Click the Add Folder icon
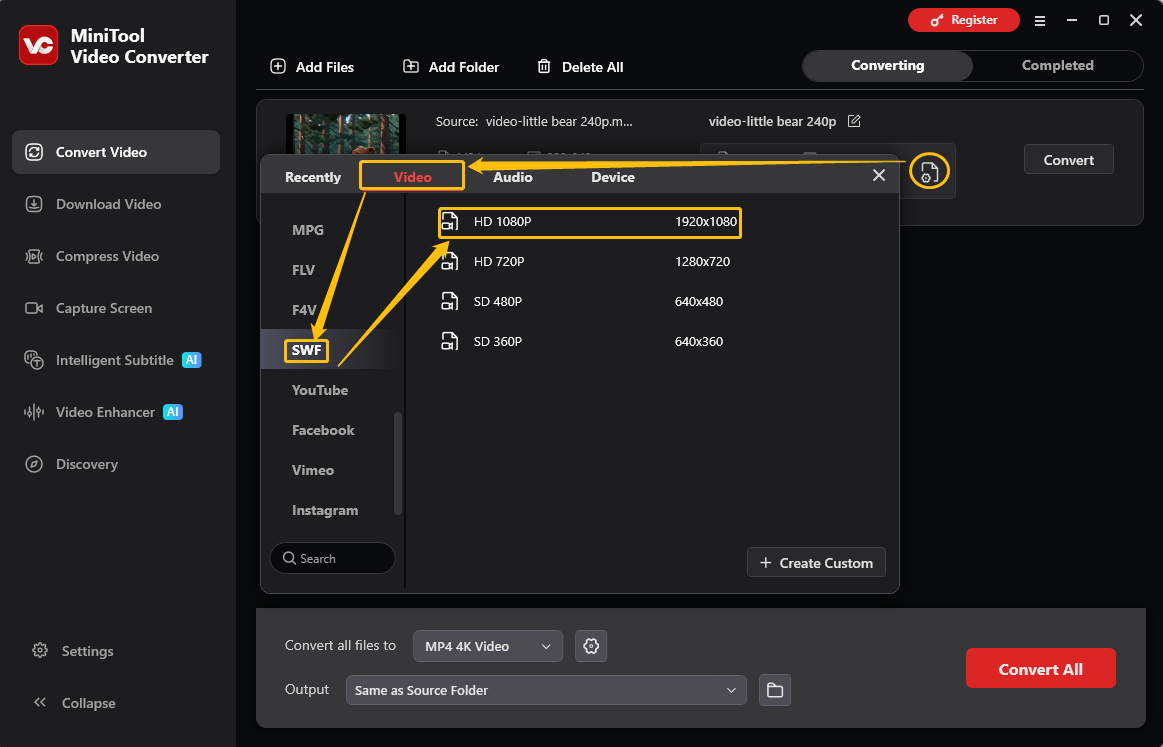 pyautogui.click(x=411, y=66)
